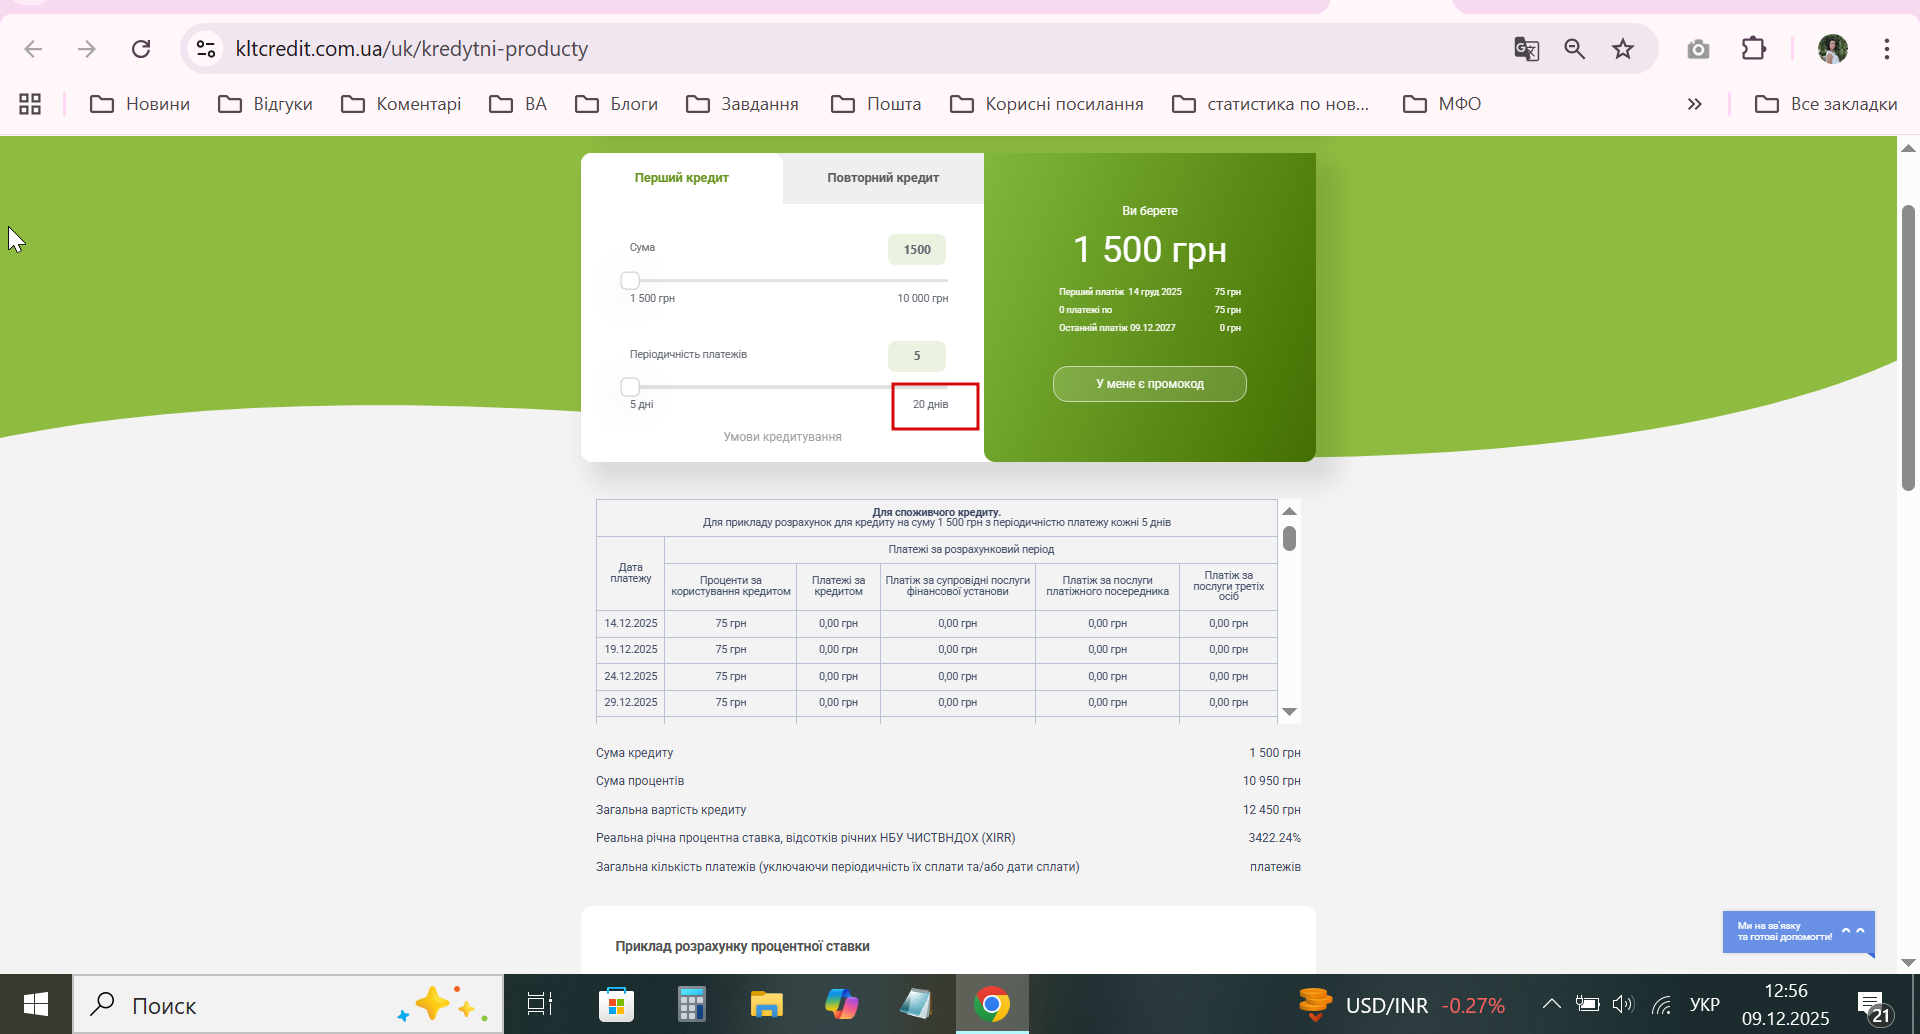The image size is (1920, 1034).
Task: Click the Сума slider handle
Action: pos(630,281)
